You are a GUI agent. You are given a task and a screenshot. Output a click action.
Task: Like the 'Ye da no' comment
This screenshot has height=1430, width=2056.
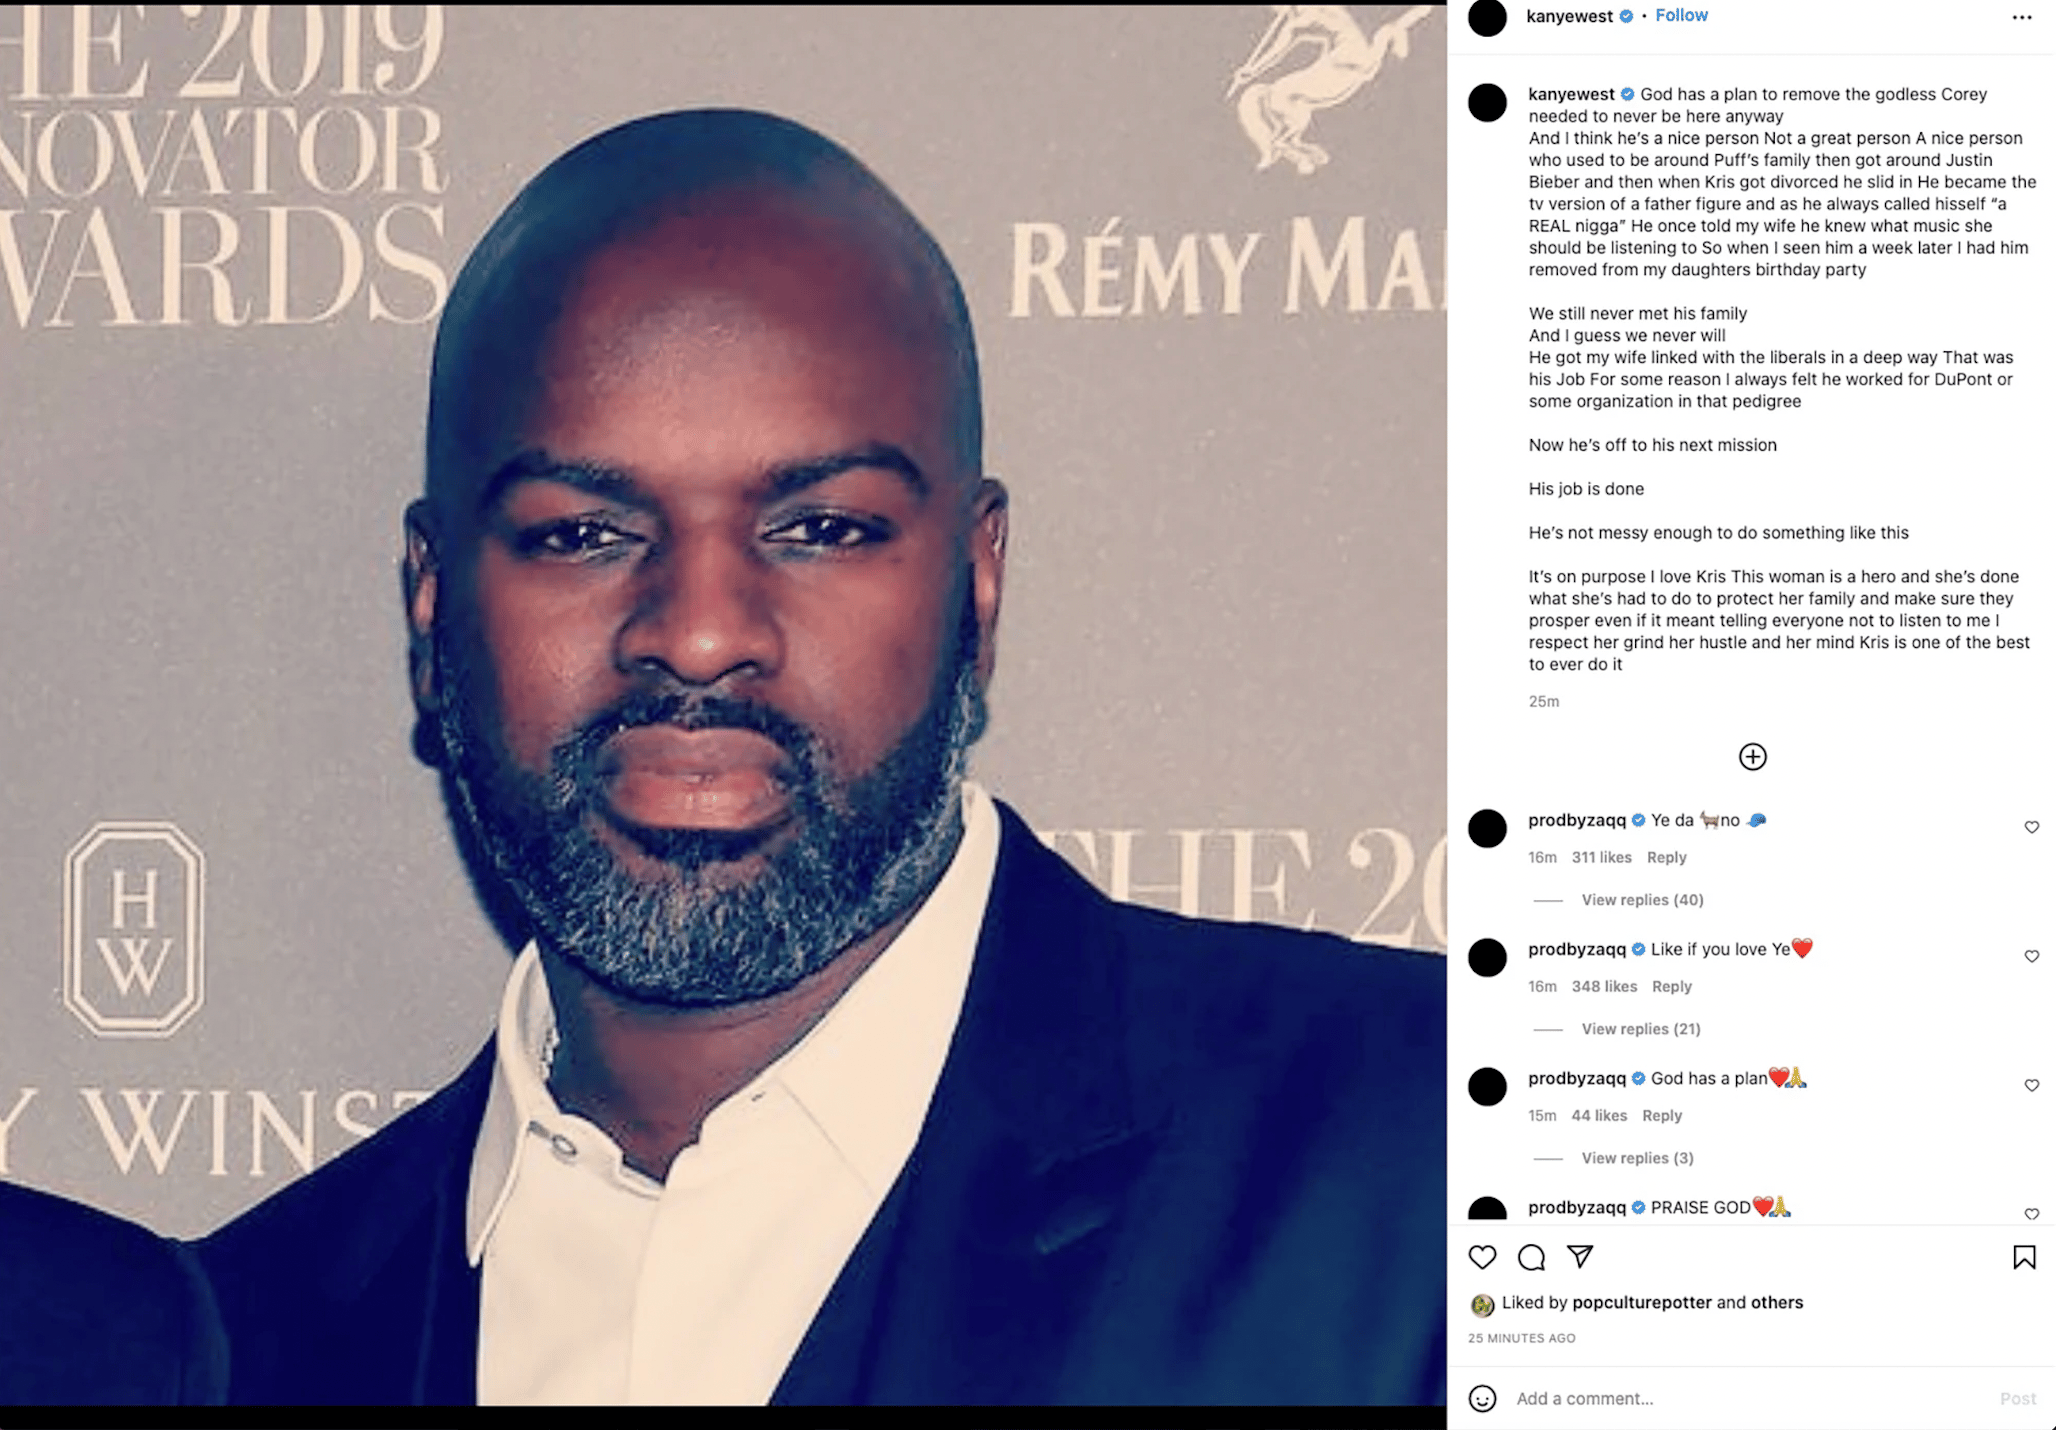tap(2031, 827)
